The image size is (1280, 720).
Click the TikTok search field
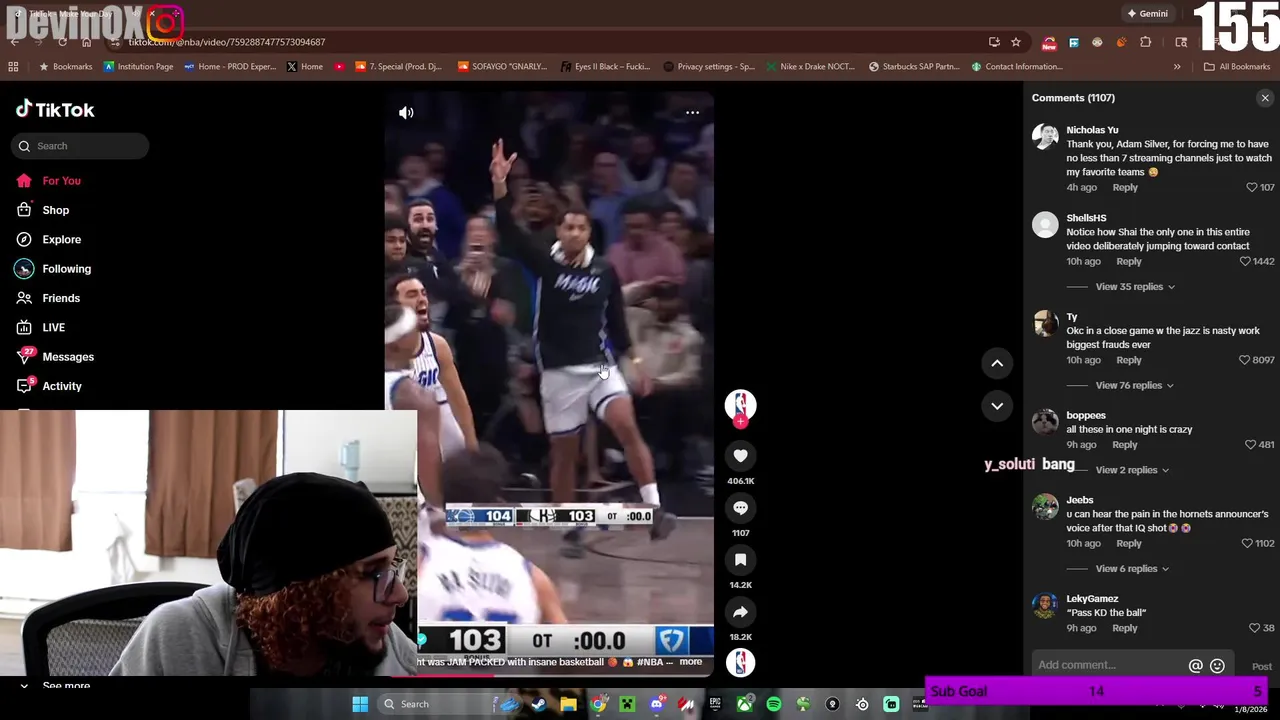[x=80, y=146]
